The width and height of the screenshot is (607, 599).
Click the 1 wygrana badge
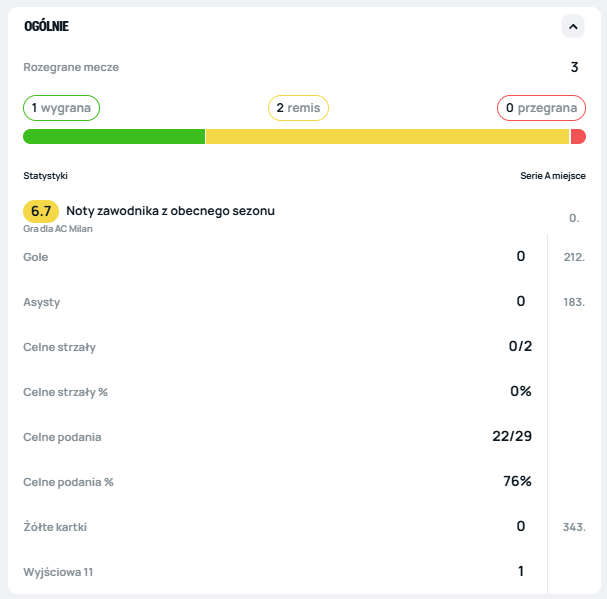(x=62, y=108)
